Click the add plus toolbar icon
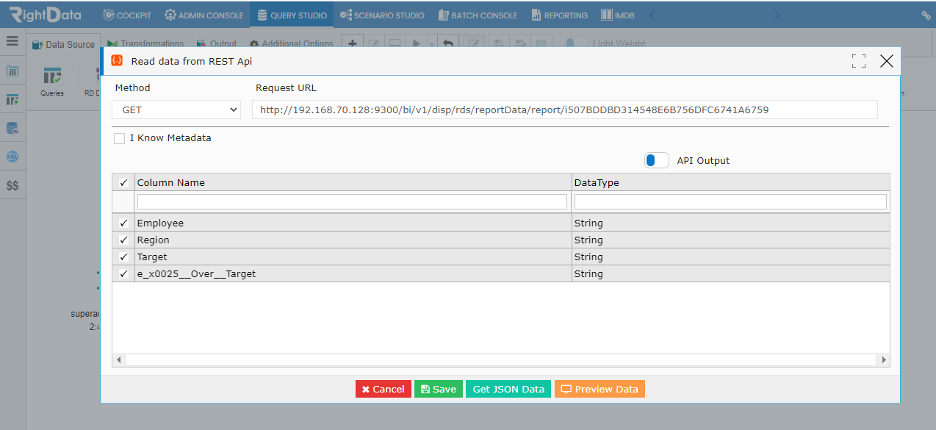This screenshot has width=936, height=430. pos(352,44)
